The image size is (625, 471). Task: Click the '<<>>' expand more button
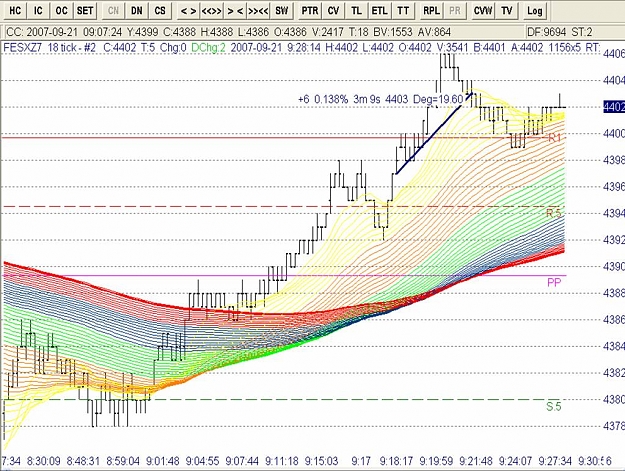212,10
